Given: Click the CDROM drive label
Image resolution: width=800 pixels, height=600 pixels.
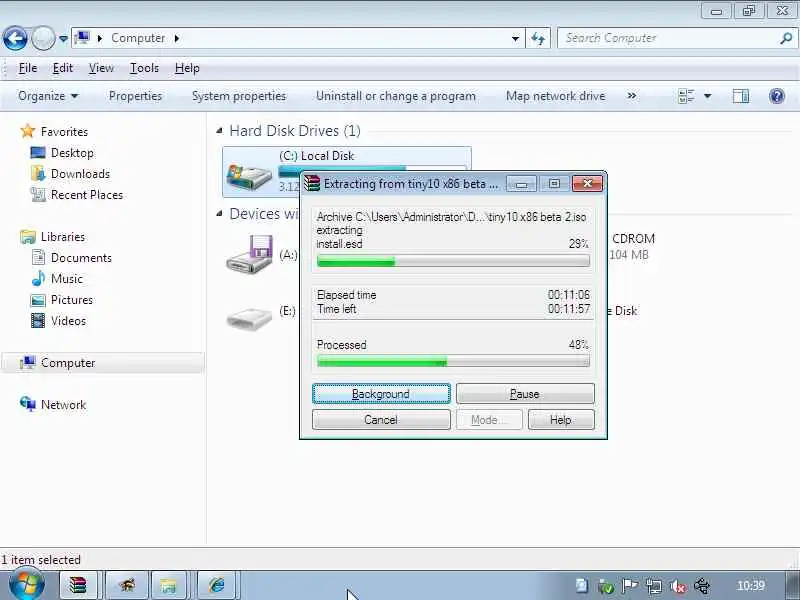Looking at the screenshot, I should (x=633, y=239).
